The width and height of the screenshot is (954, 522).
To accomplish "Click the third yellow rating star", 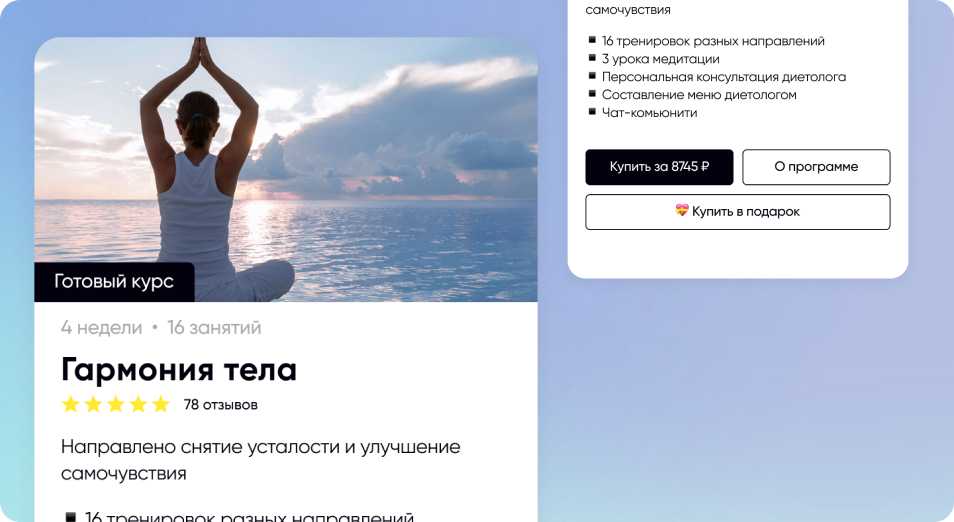I will point(116,404).
